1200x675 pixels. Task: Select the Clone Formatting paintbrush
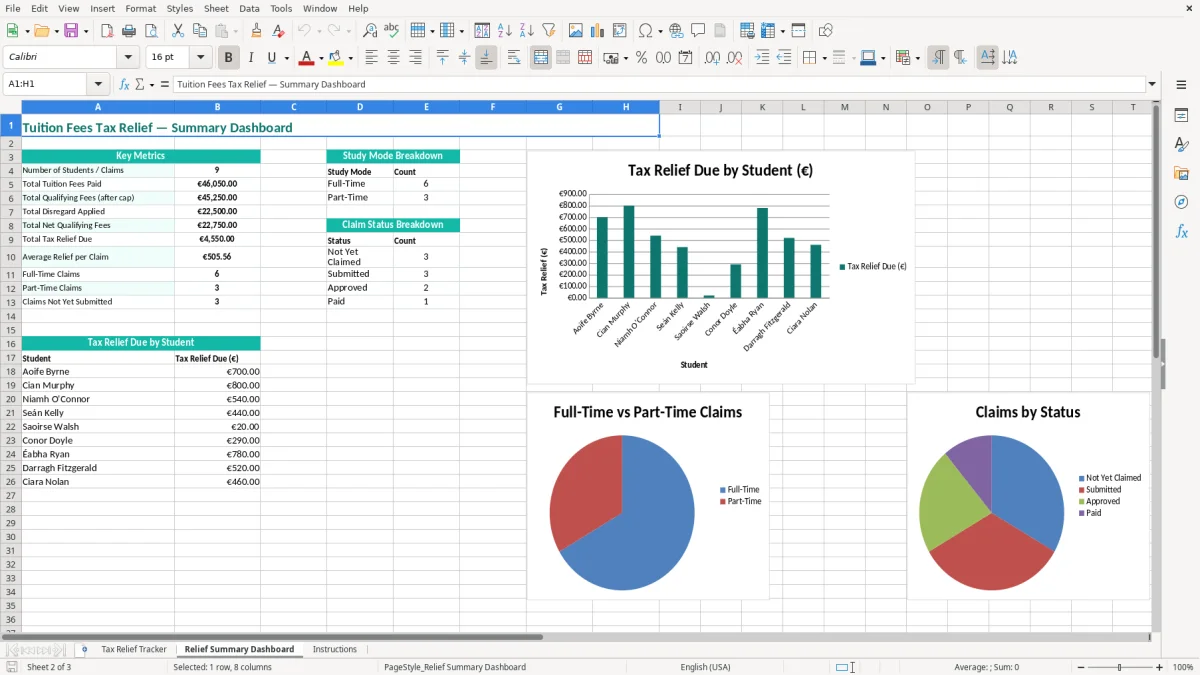tap(257, 31)
